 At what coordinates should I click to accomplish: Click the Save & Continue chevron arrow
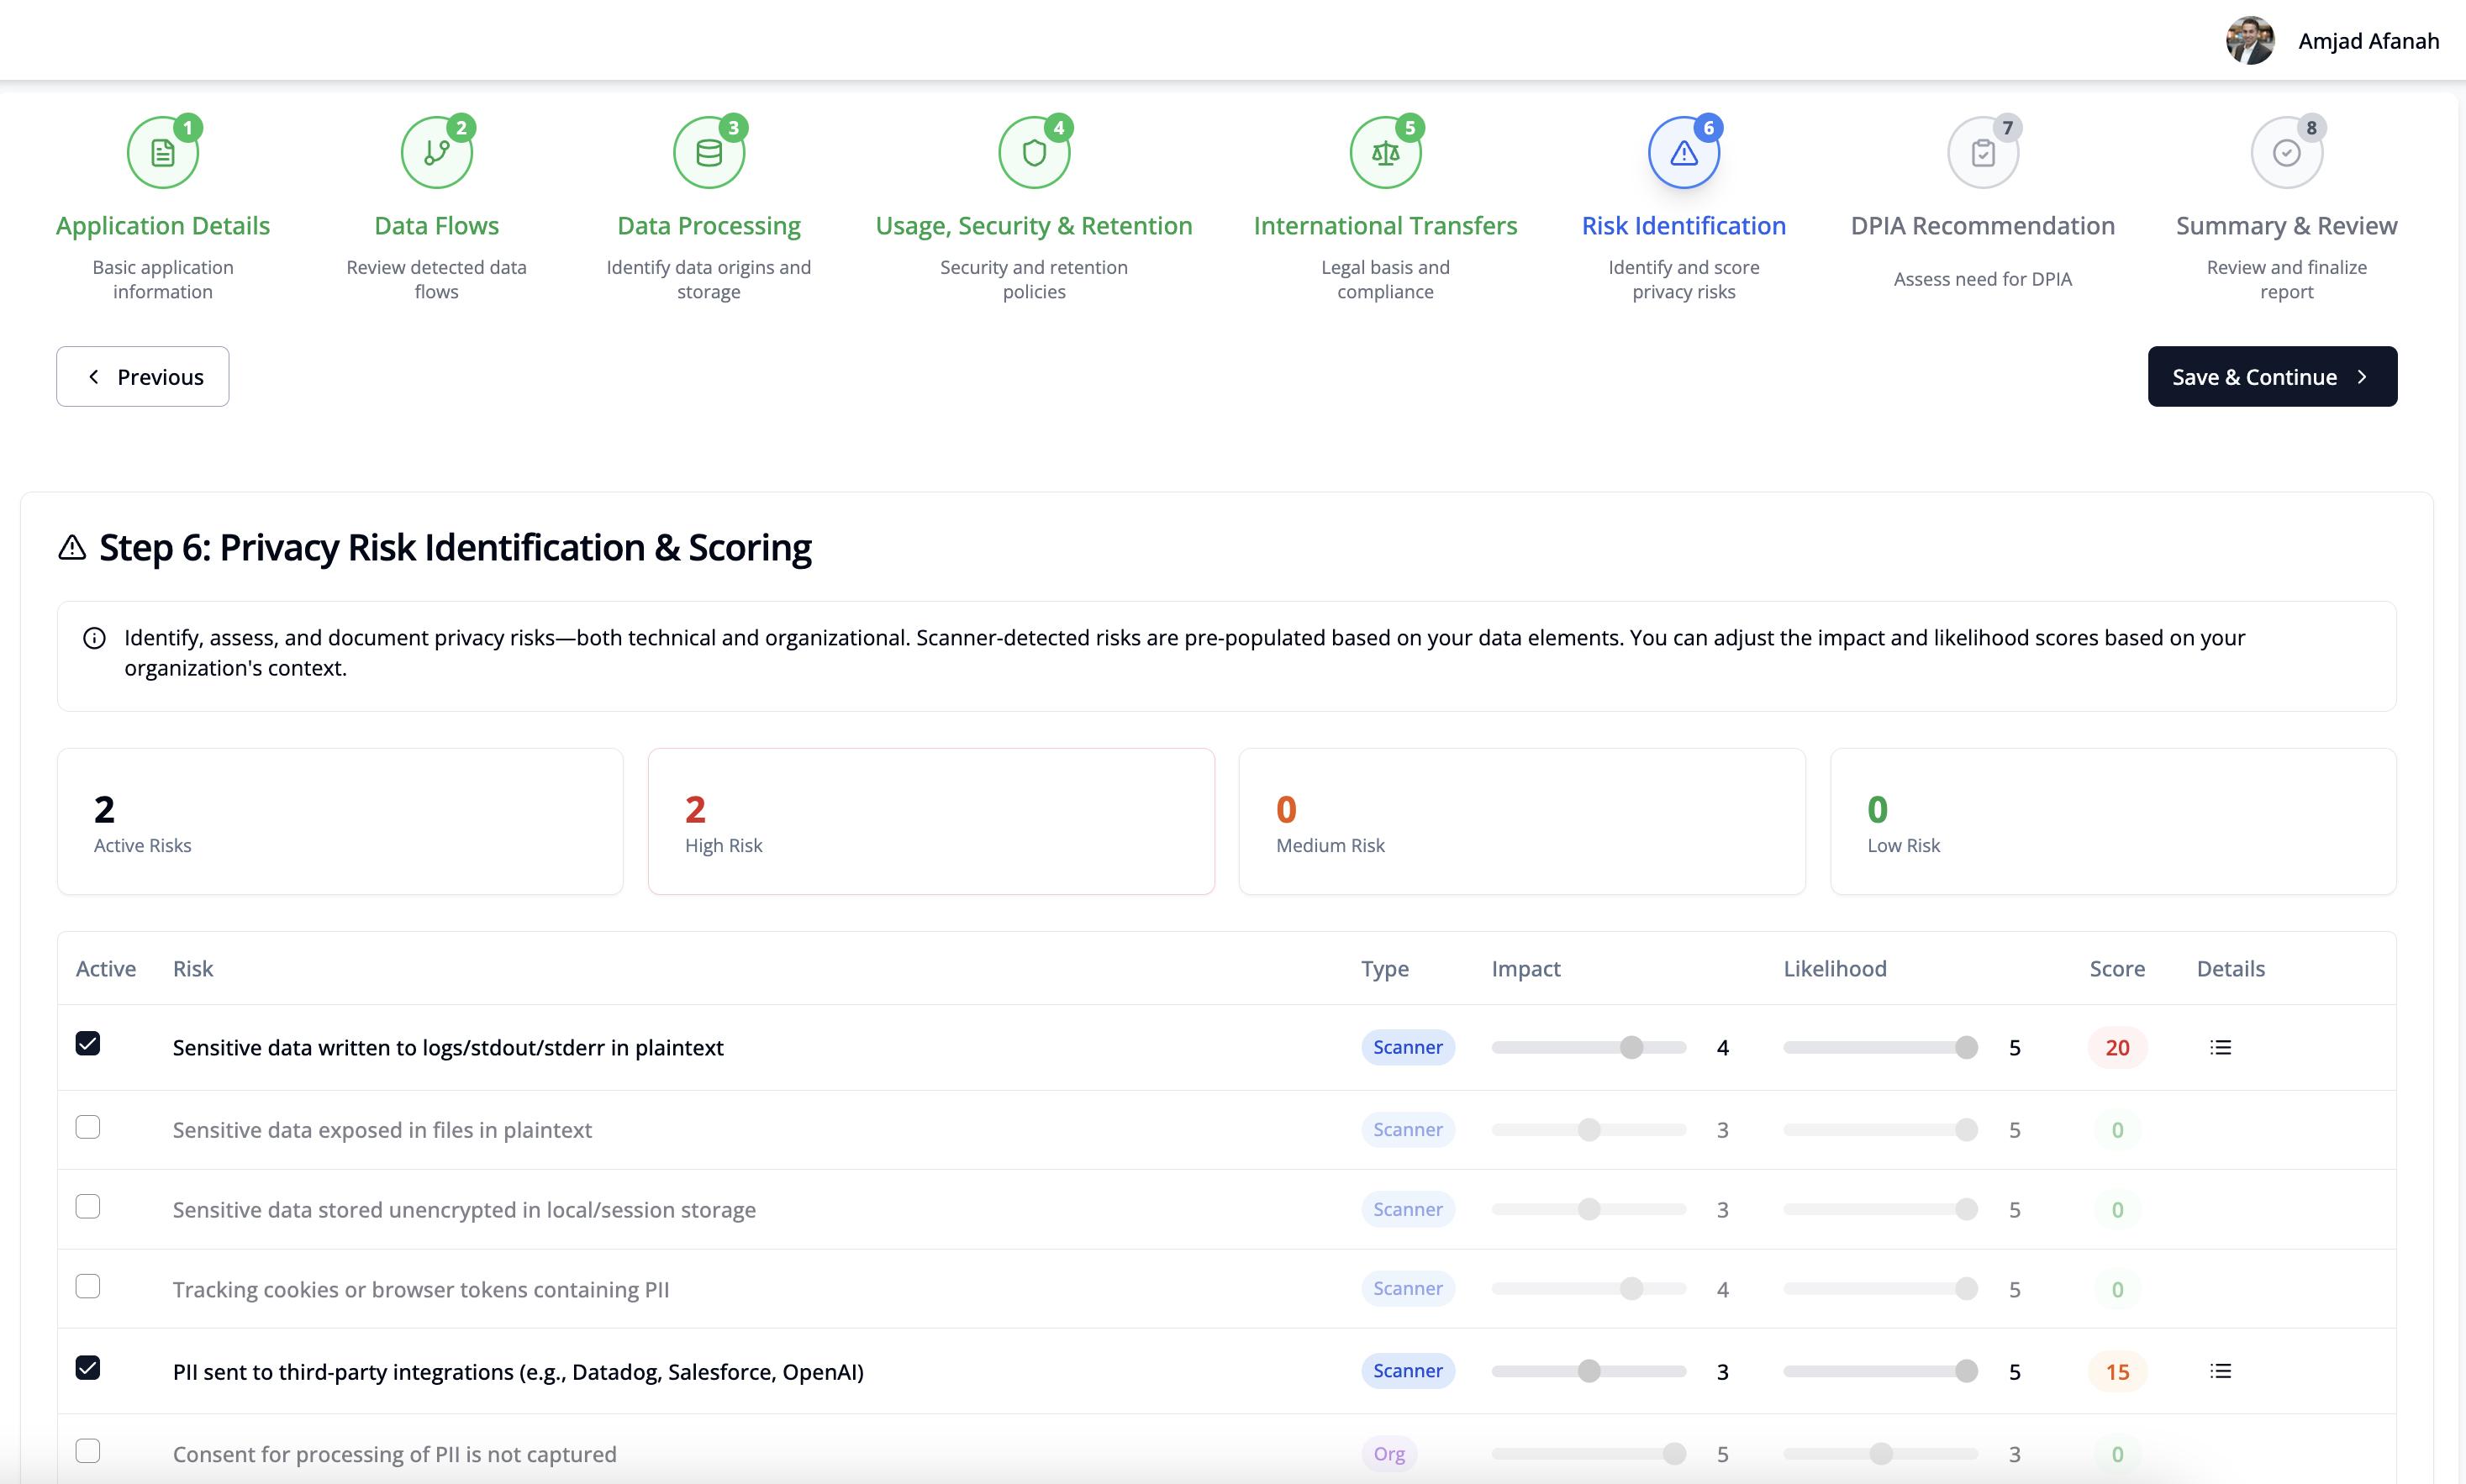pos(2362,377)
